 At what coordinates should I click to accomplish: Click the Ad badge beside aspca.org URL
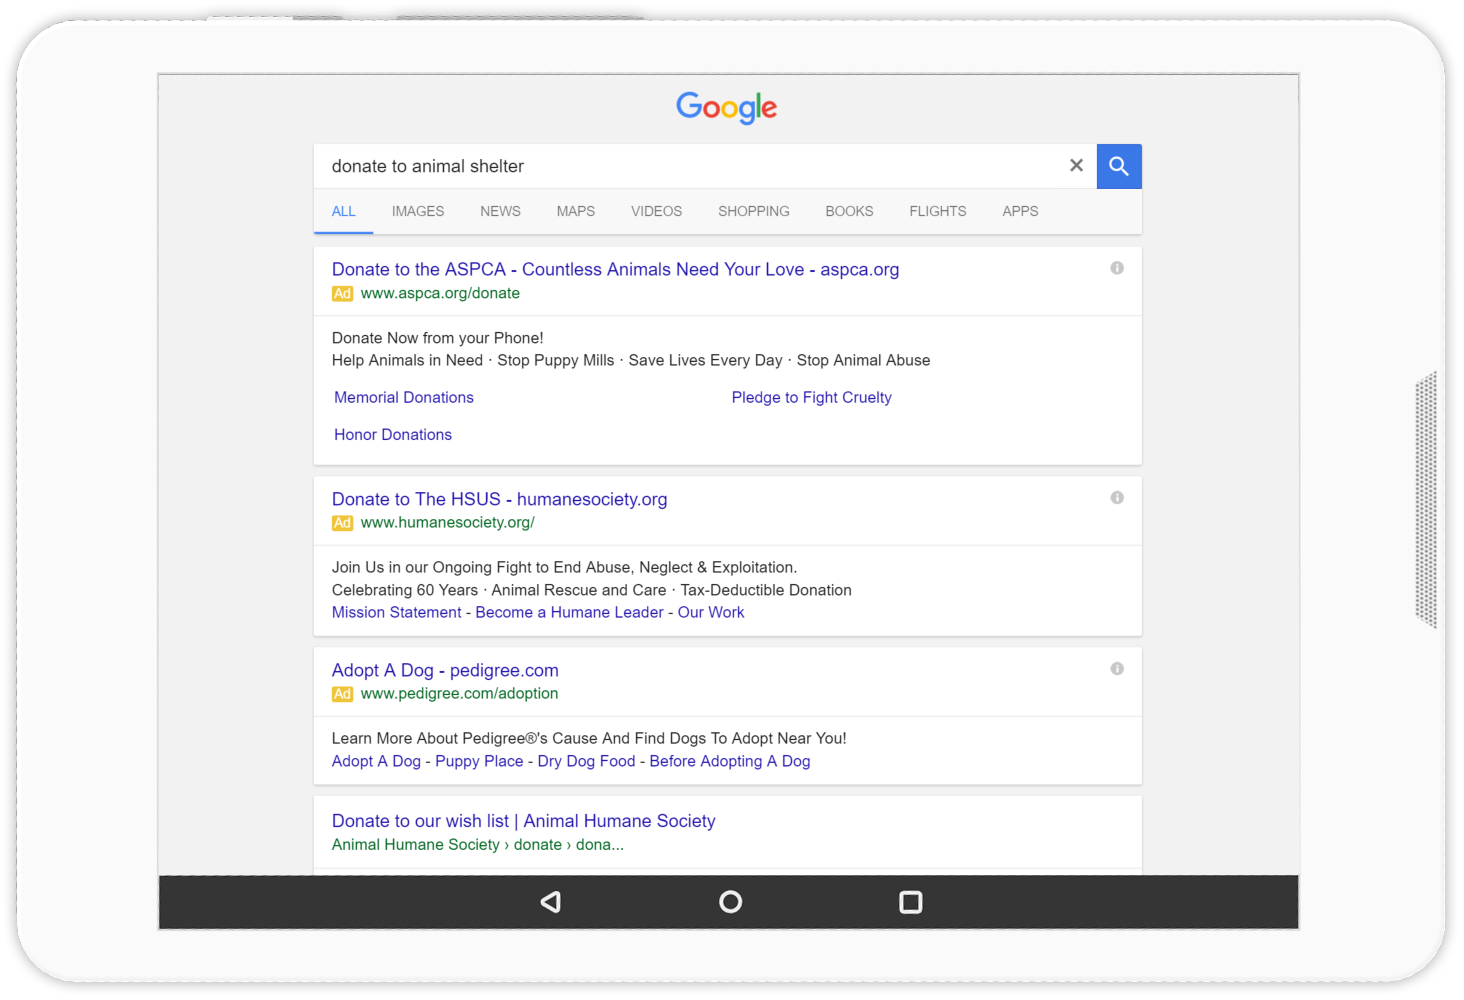342,293
